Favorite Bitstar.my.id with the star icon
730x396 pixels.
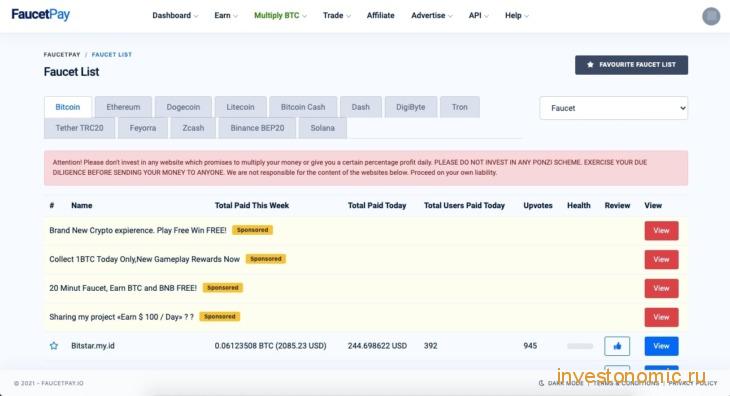[54, 346]
